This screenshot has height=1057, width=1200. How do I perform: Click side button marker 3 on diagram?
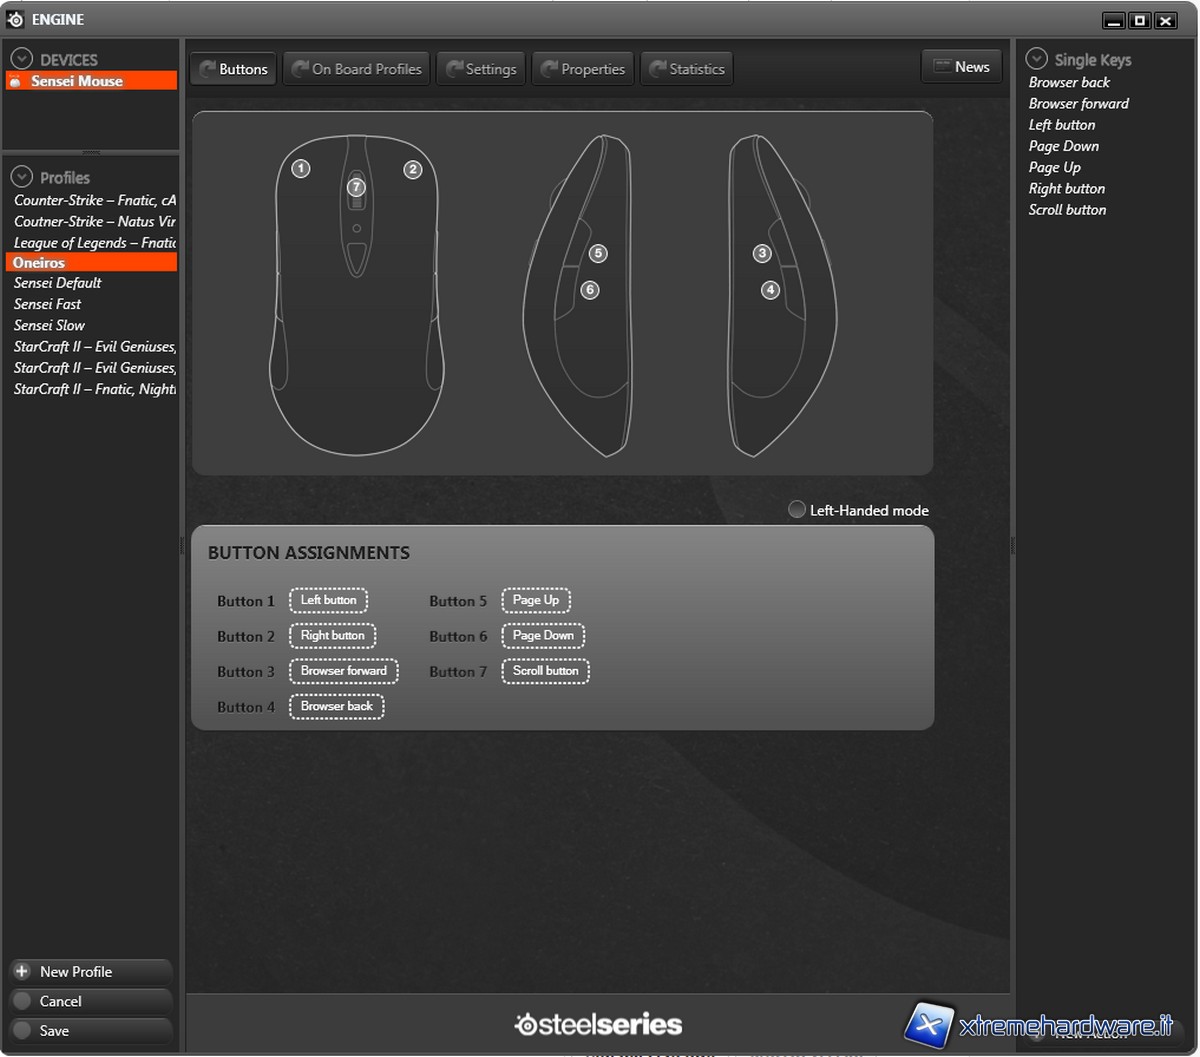pyautogui.click(x=762, y=254)
